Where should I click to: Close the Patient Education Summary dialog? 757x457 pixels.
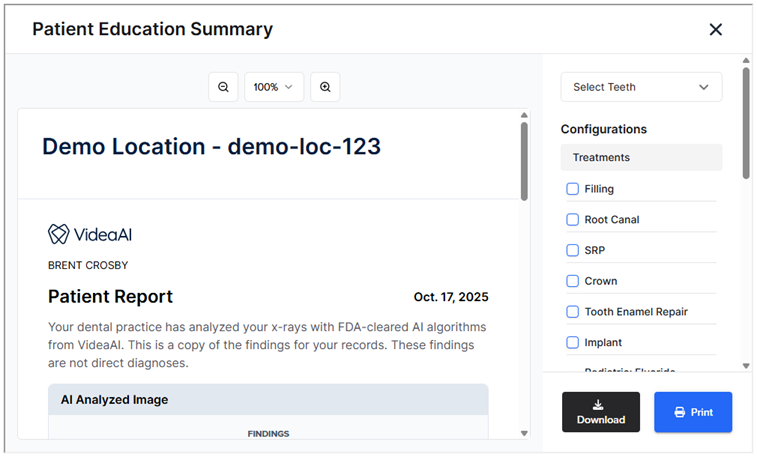coord(715,30)
